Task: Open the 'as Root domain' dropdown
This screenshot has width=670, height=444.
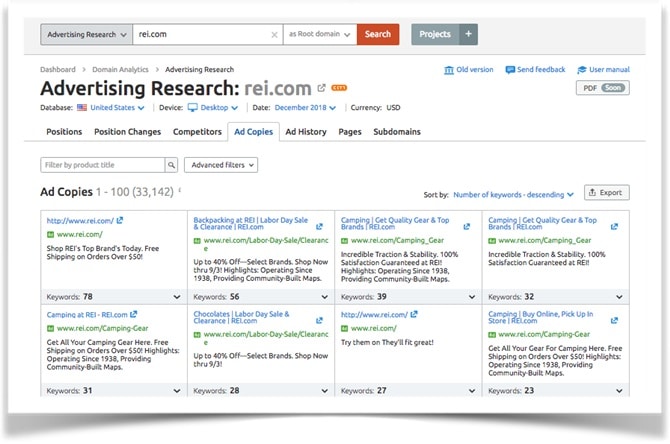Action: 320,34
